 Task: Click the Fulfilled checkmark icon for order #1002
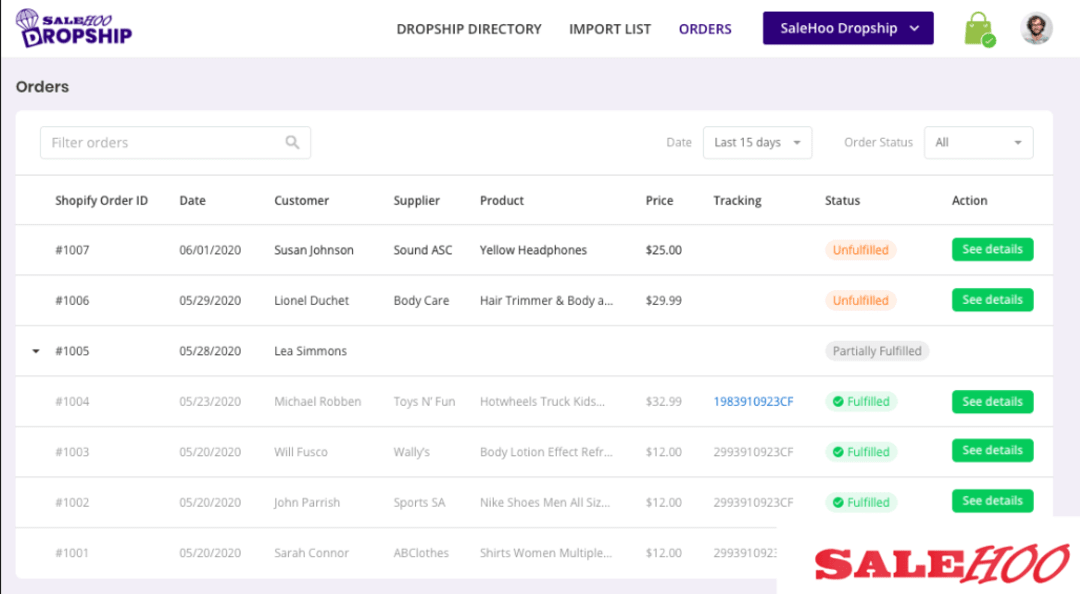[841, 502]
